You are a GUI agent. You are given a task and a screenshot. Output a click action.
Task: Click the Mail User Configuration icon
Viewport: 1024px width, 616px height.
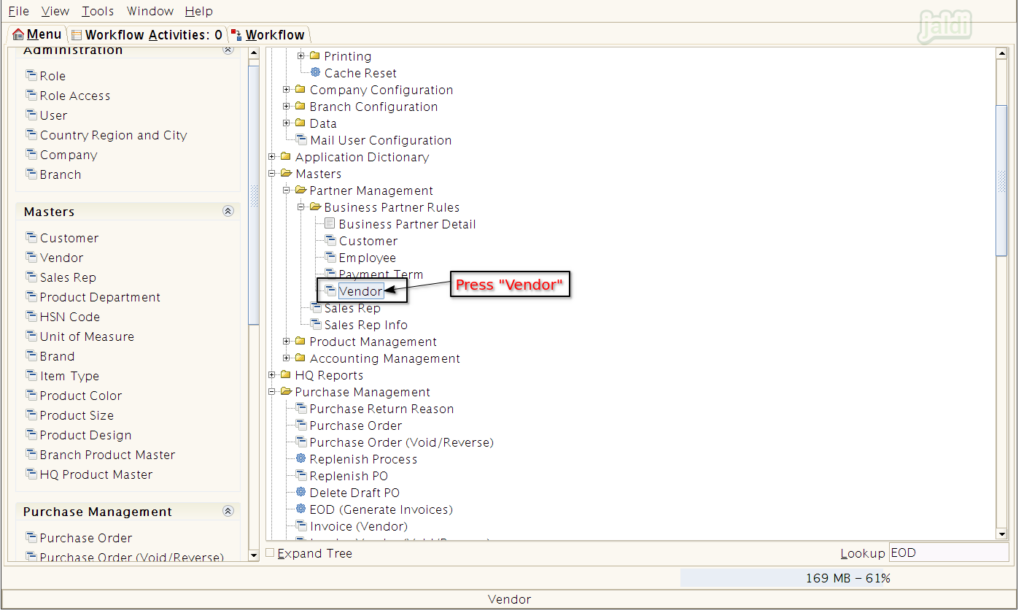[301, 140]
